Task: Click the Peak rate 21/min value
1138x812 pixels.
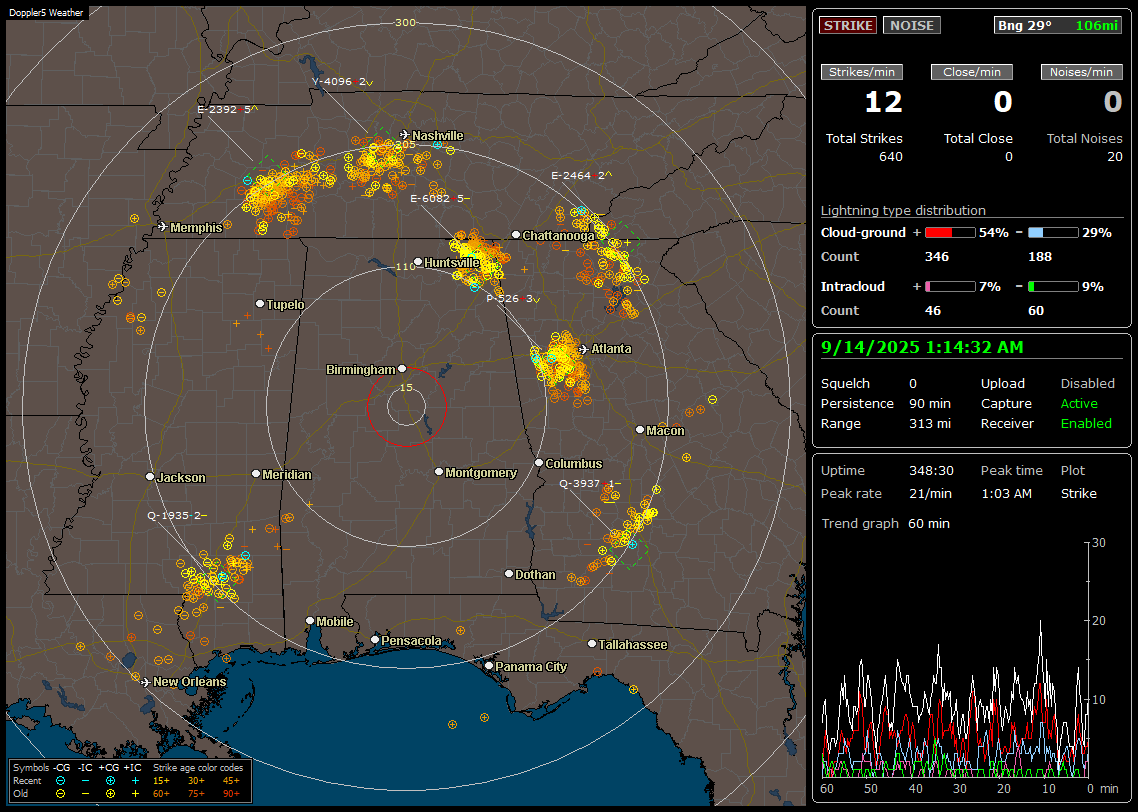Action: pos(931,493)
